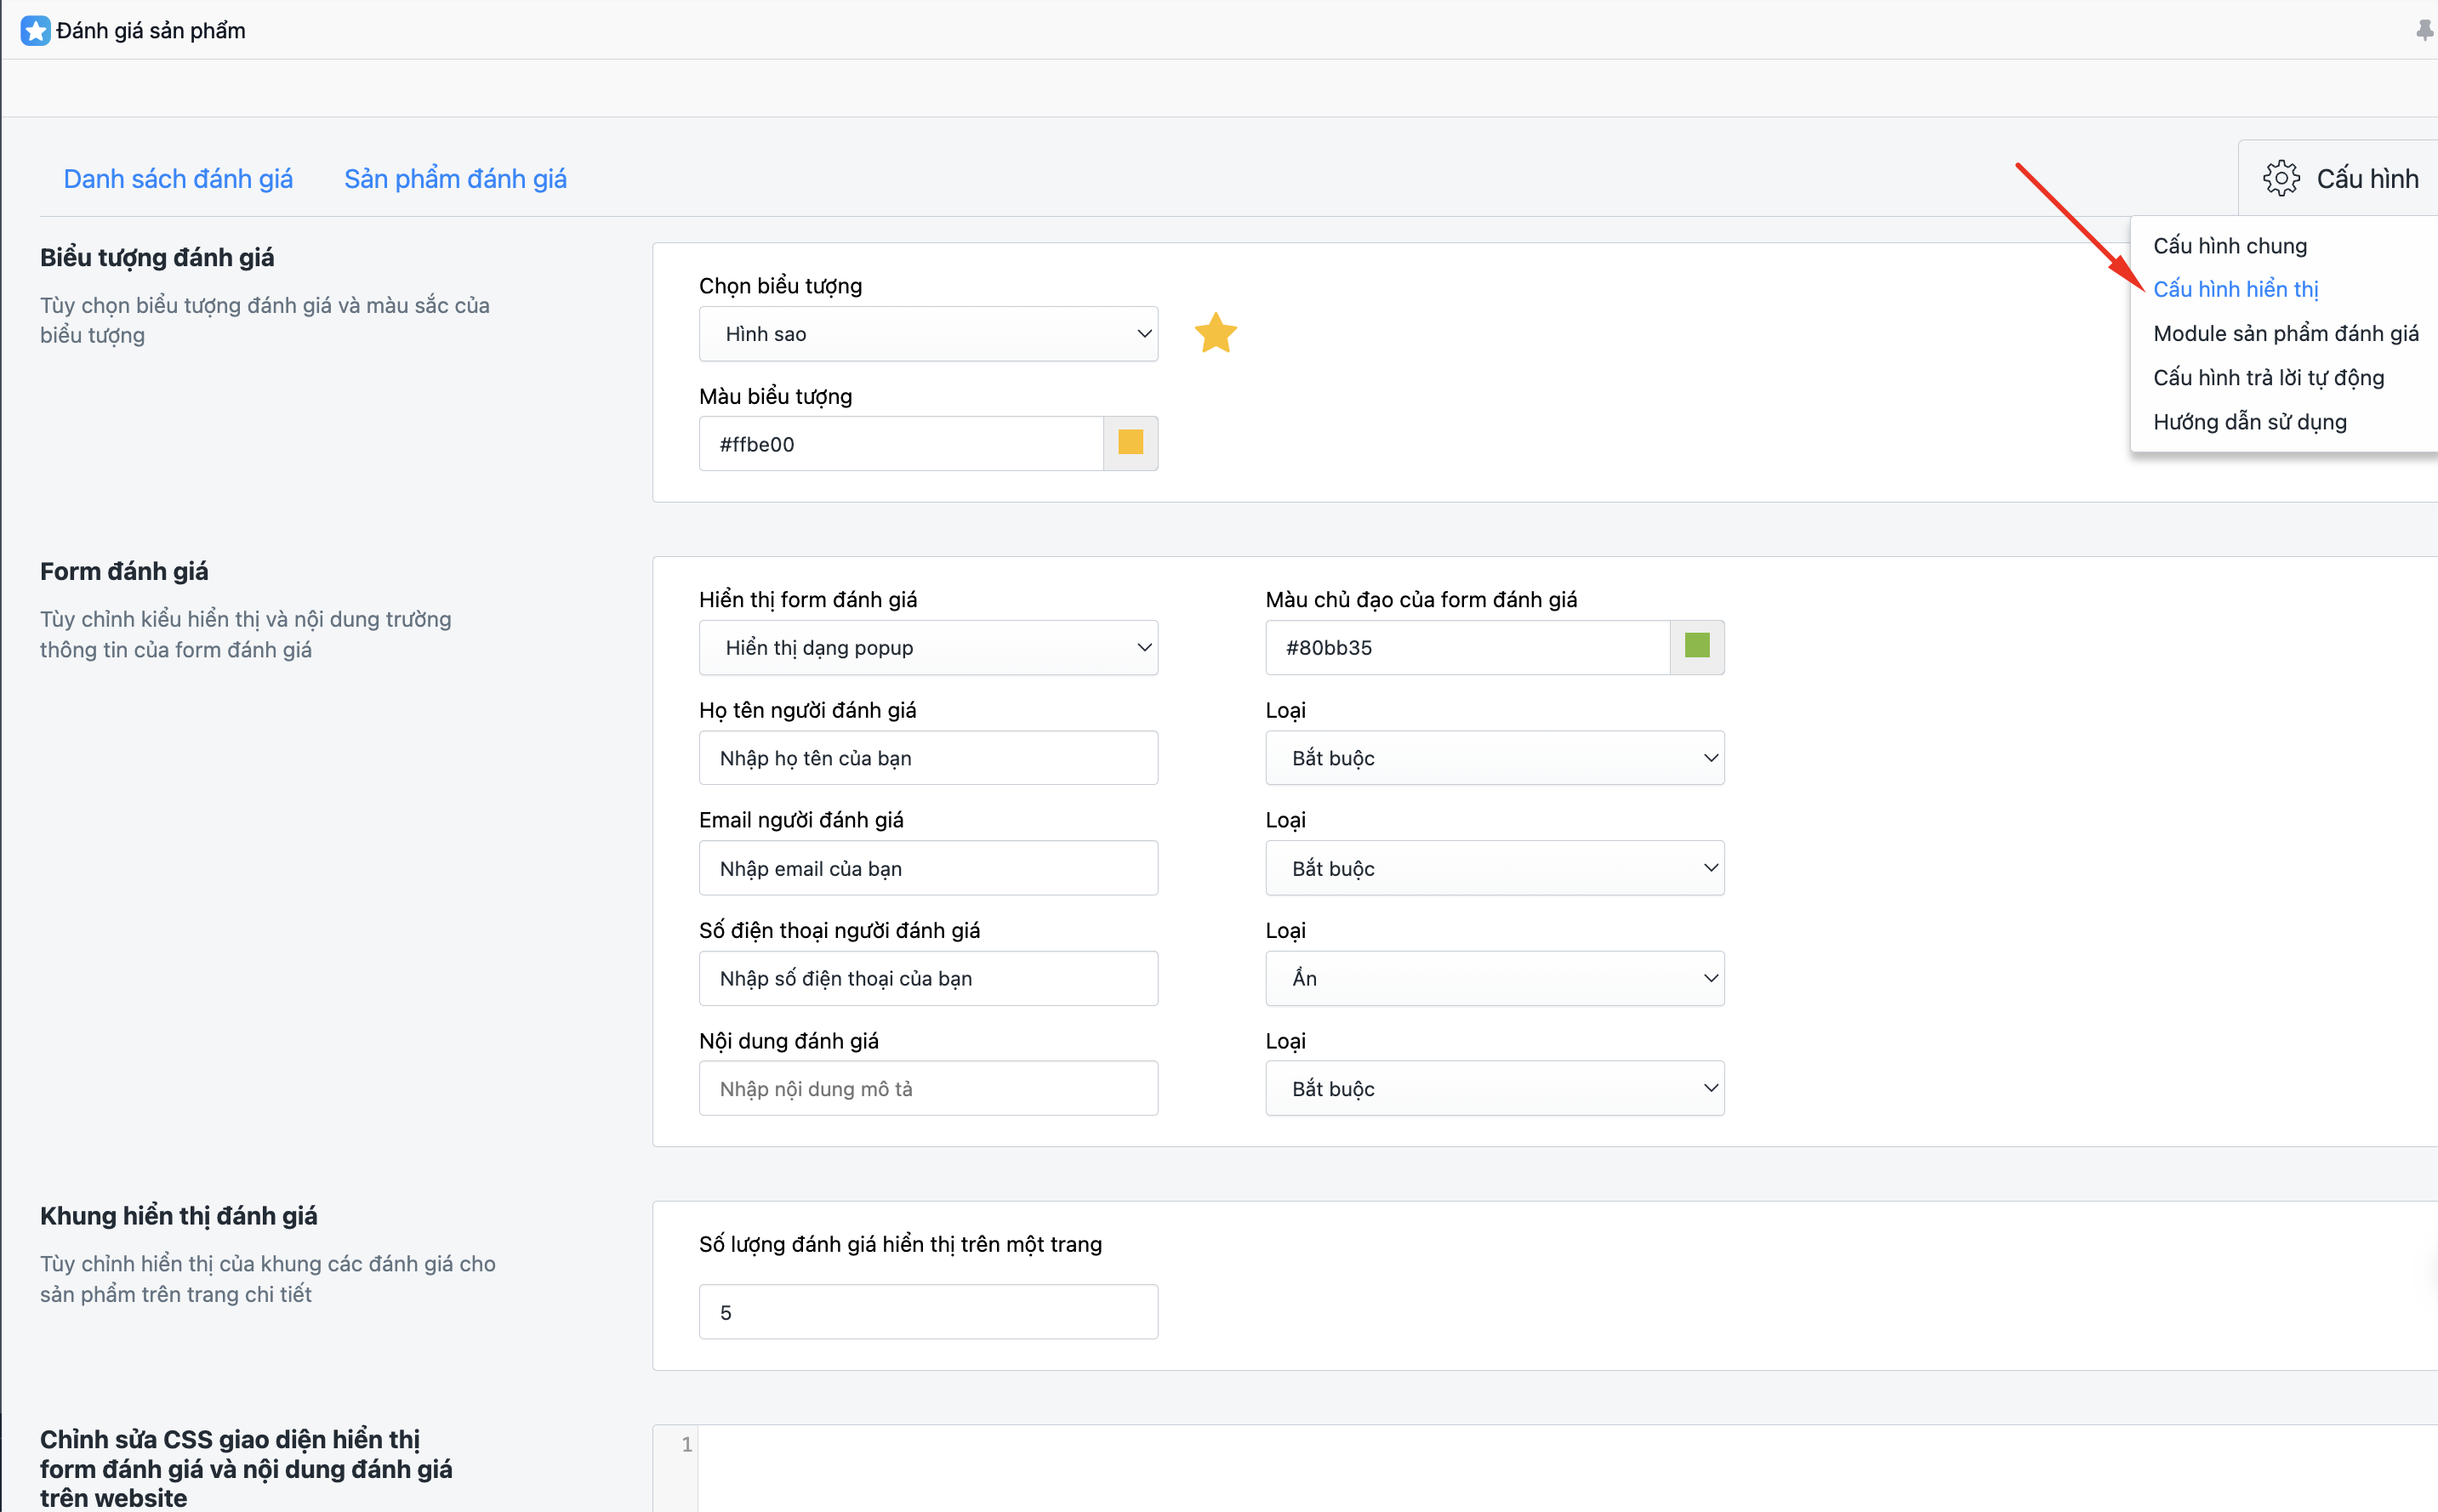Select Cấu hình hiển thị menu item
This screenshot has width=2438, height=1512.
tap(2236, 289)
